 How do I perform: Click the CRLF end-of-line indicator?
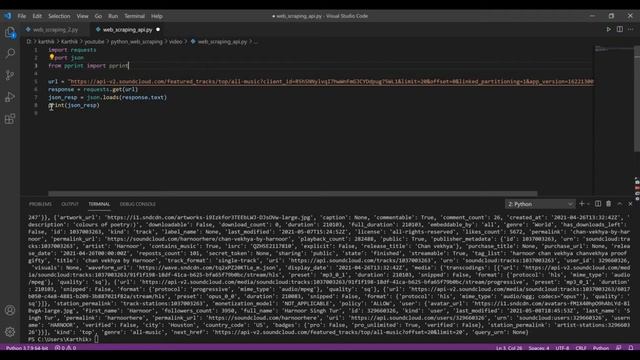click(x=581, y=348)
